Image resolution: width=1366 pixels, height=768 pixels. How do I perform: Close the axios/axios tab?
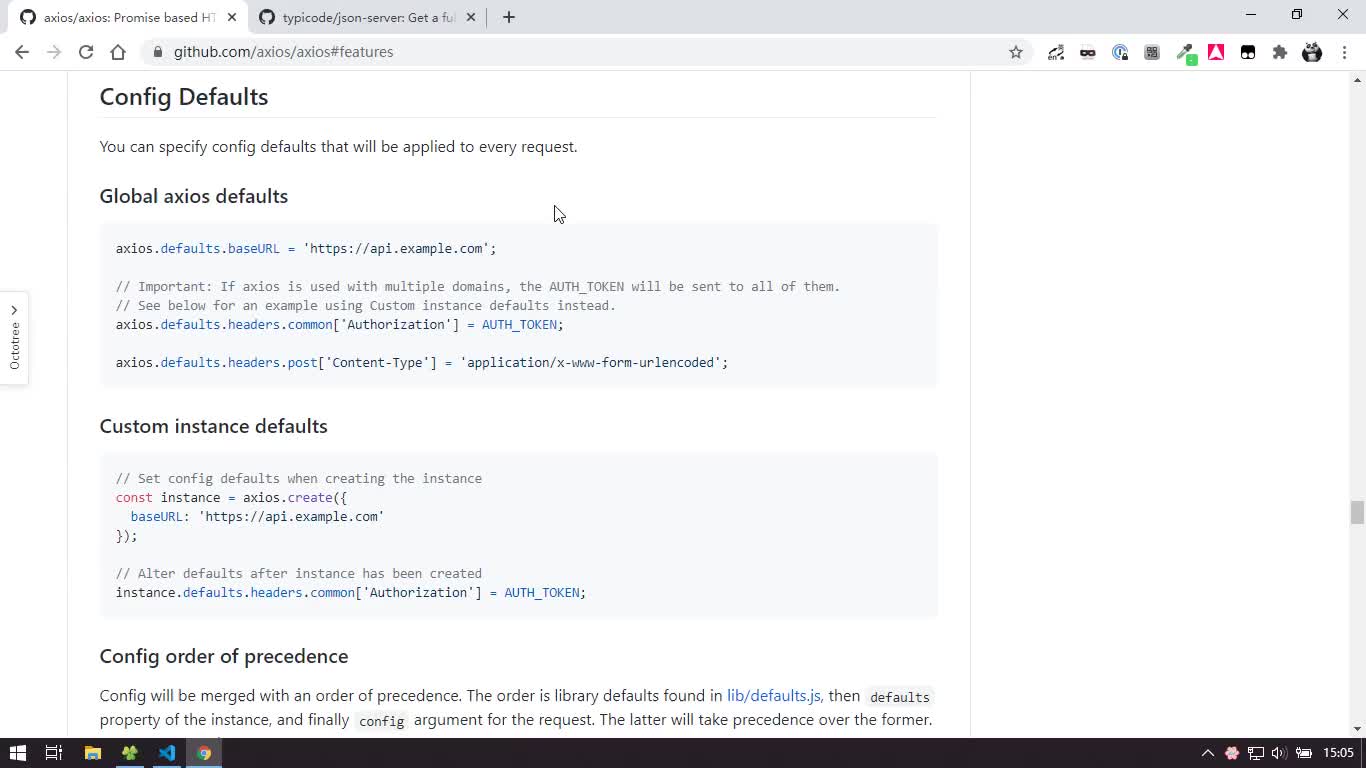click(x=232, y=17)
